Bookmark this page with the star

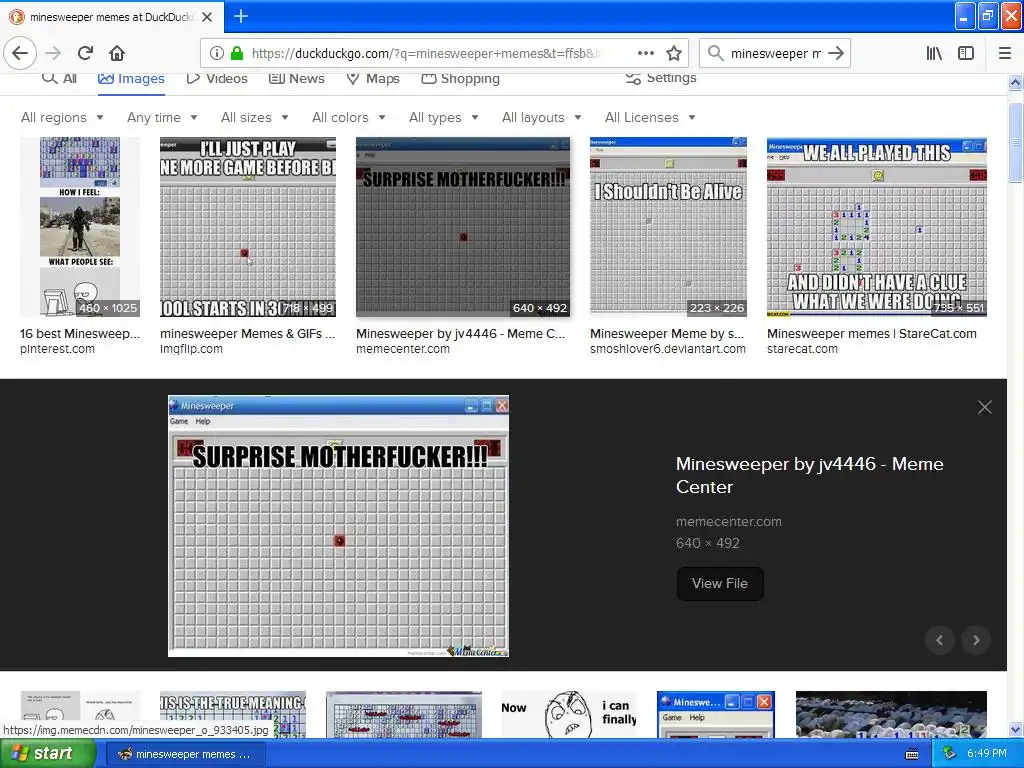coord(674,53)
